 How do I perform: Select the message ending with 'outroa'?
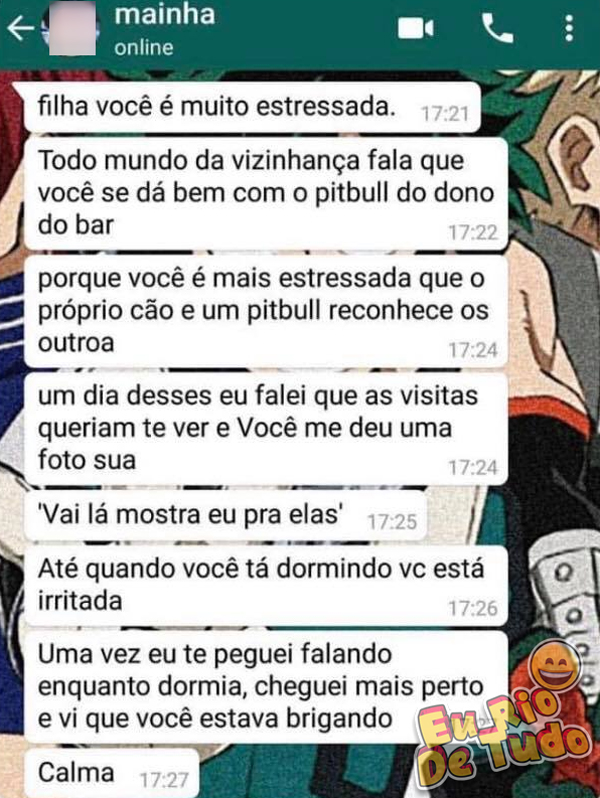(x=266, y=311)
